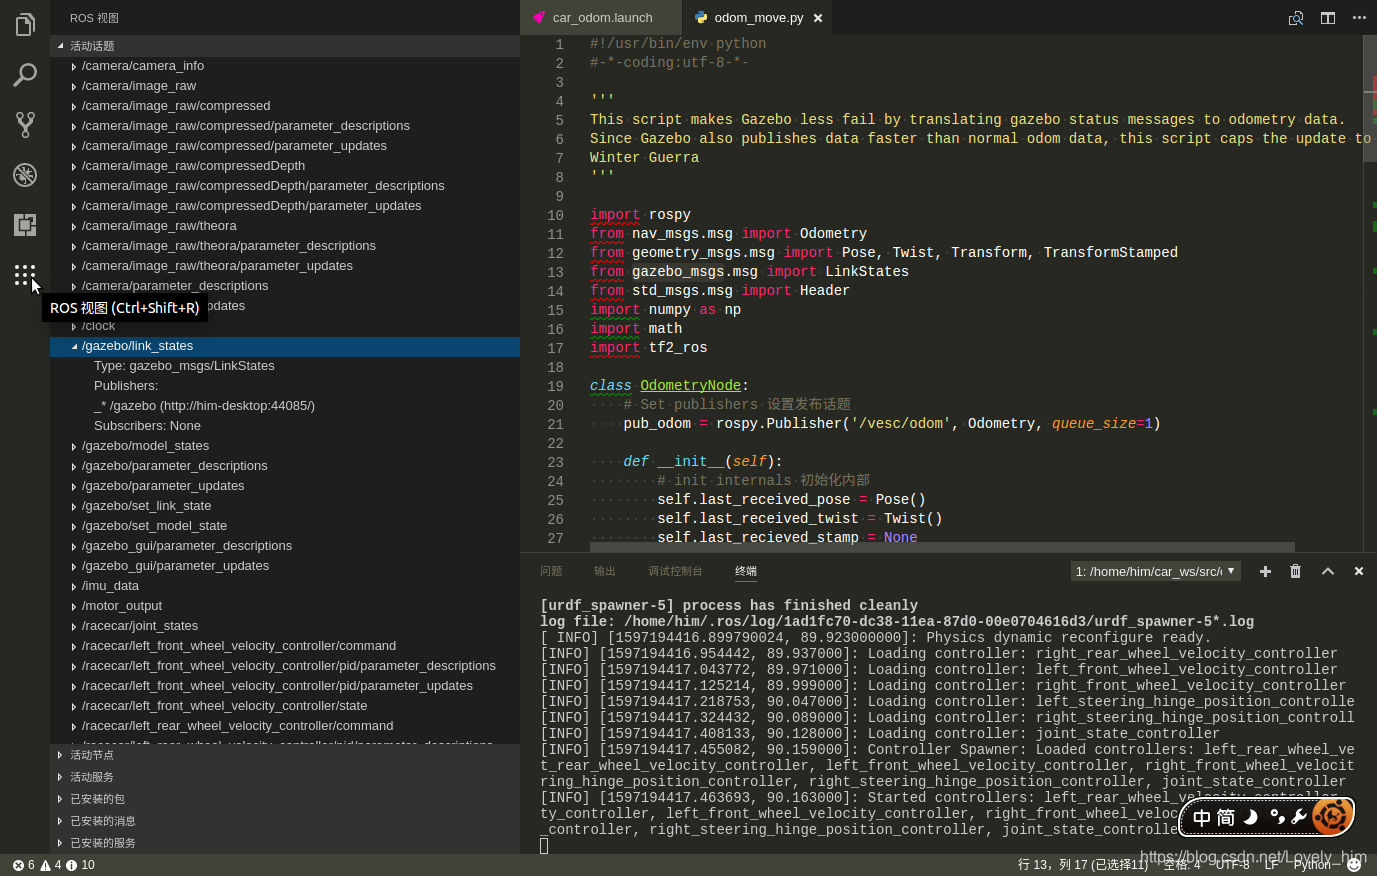Click the class OdometryNode definition line
1377x876 pixels.
pos(669,386)
